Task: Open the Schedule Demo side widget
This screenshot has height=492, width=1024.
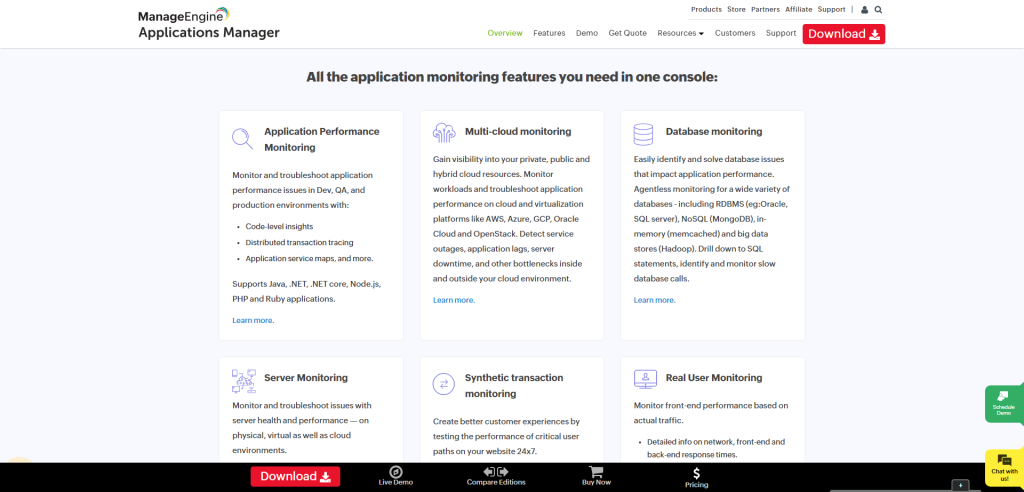Action: click(x=1004, y=404)
